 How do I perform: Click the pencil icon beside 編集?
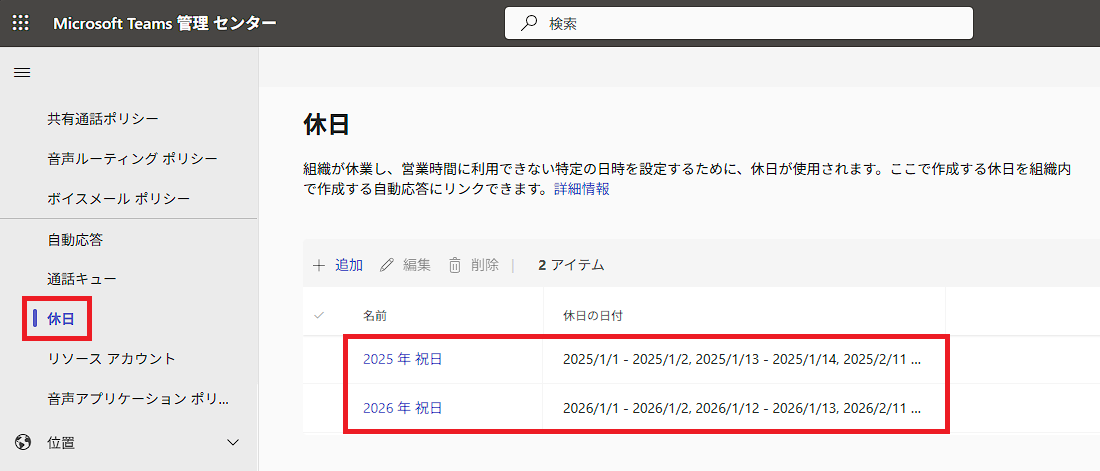point(387,265)
